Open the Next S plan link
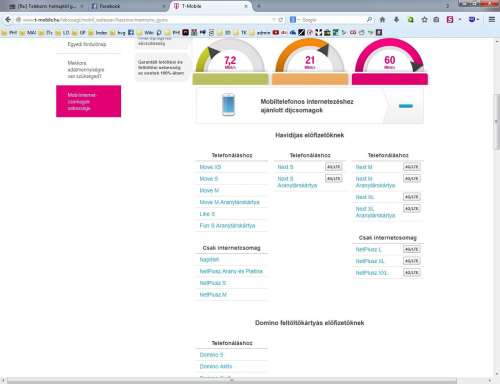 [x=285, y=167]
